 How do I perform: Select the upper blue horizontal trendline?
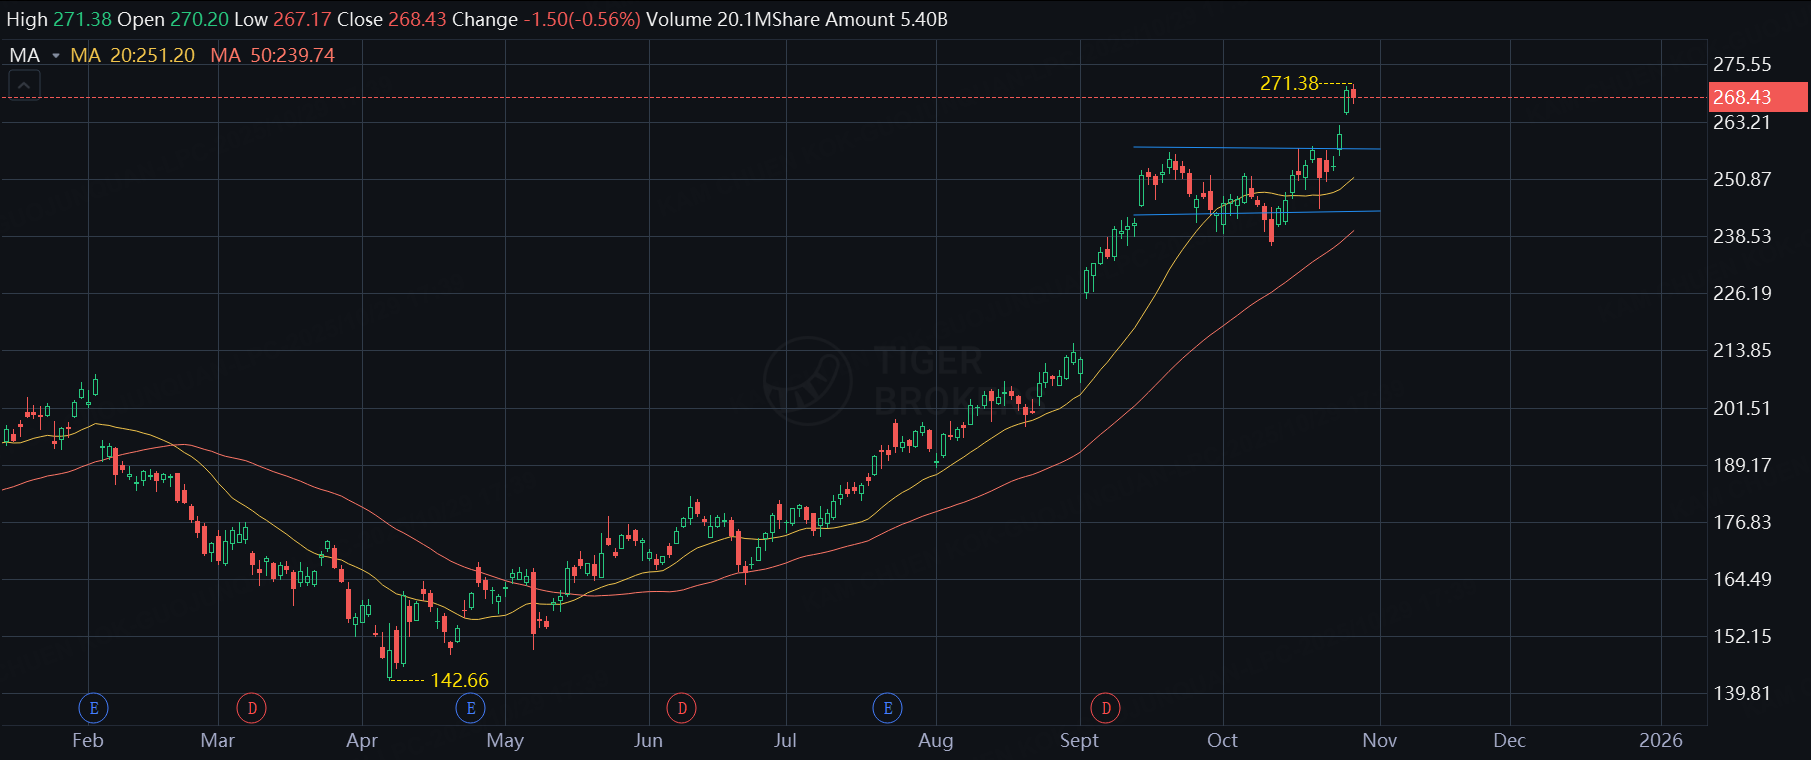pyautogui.click(x=1256, y=148)
